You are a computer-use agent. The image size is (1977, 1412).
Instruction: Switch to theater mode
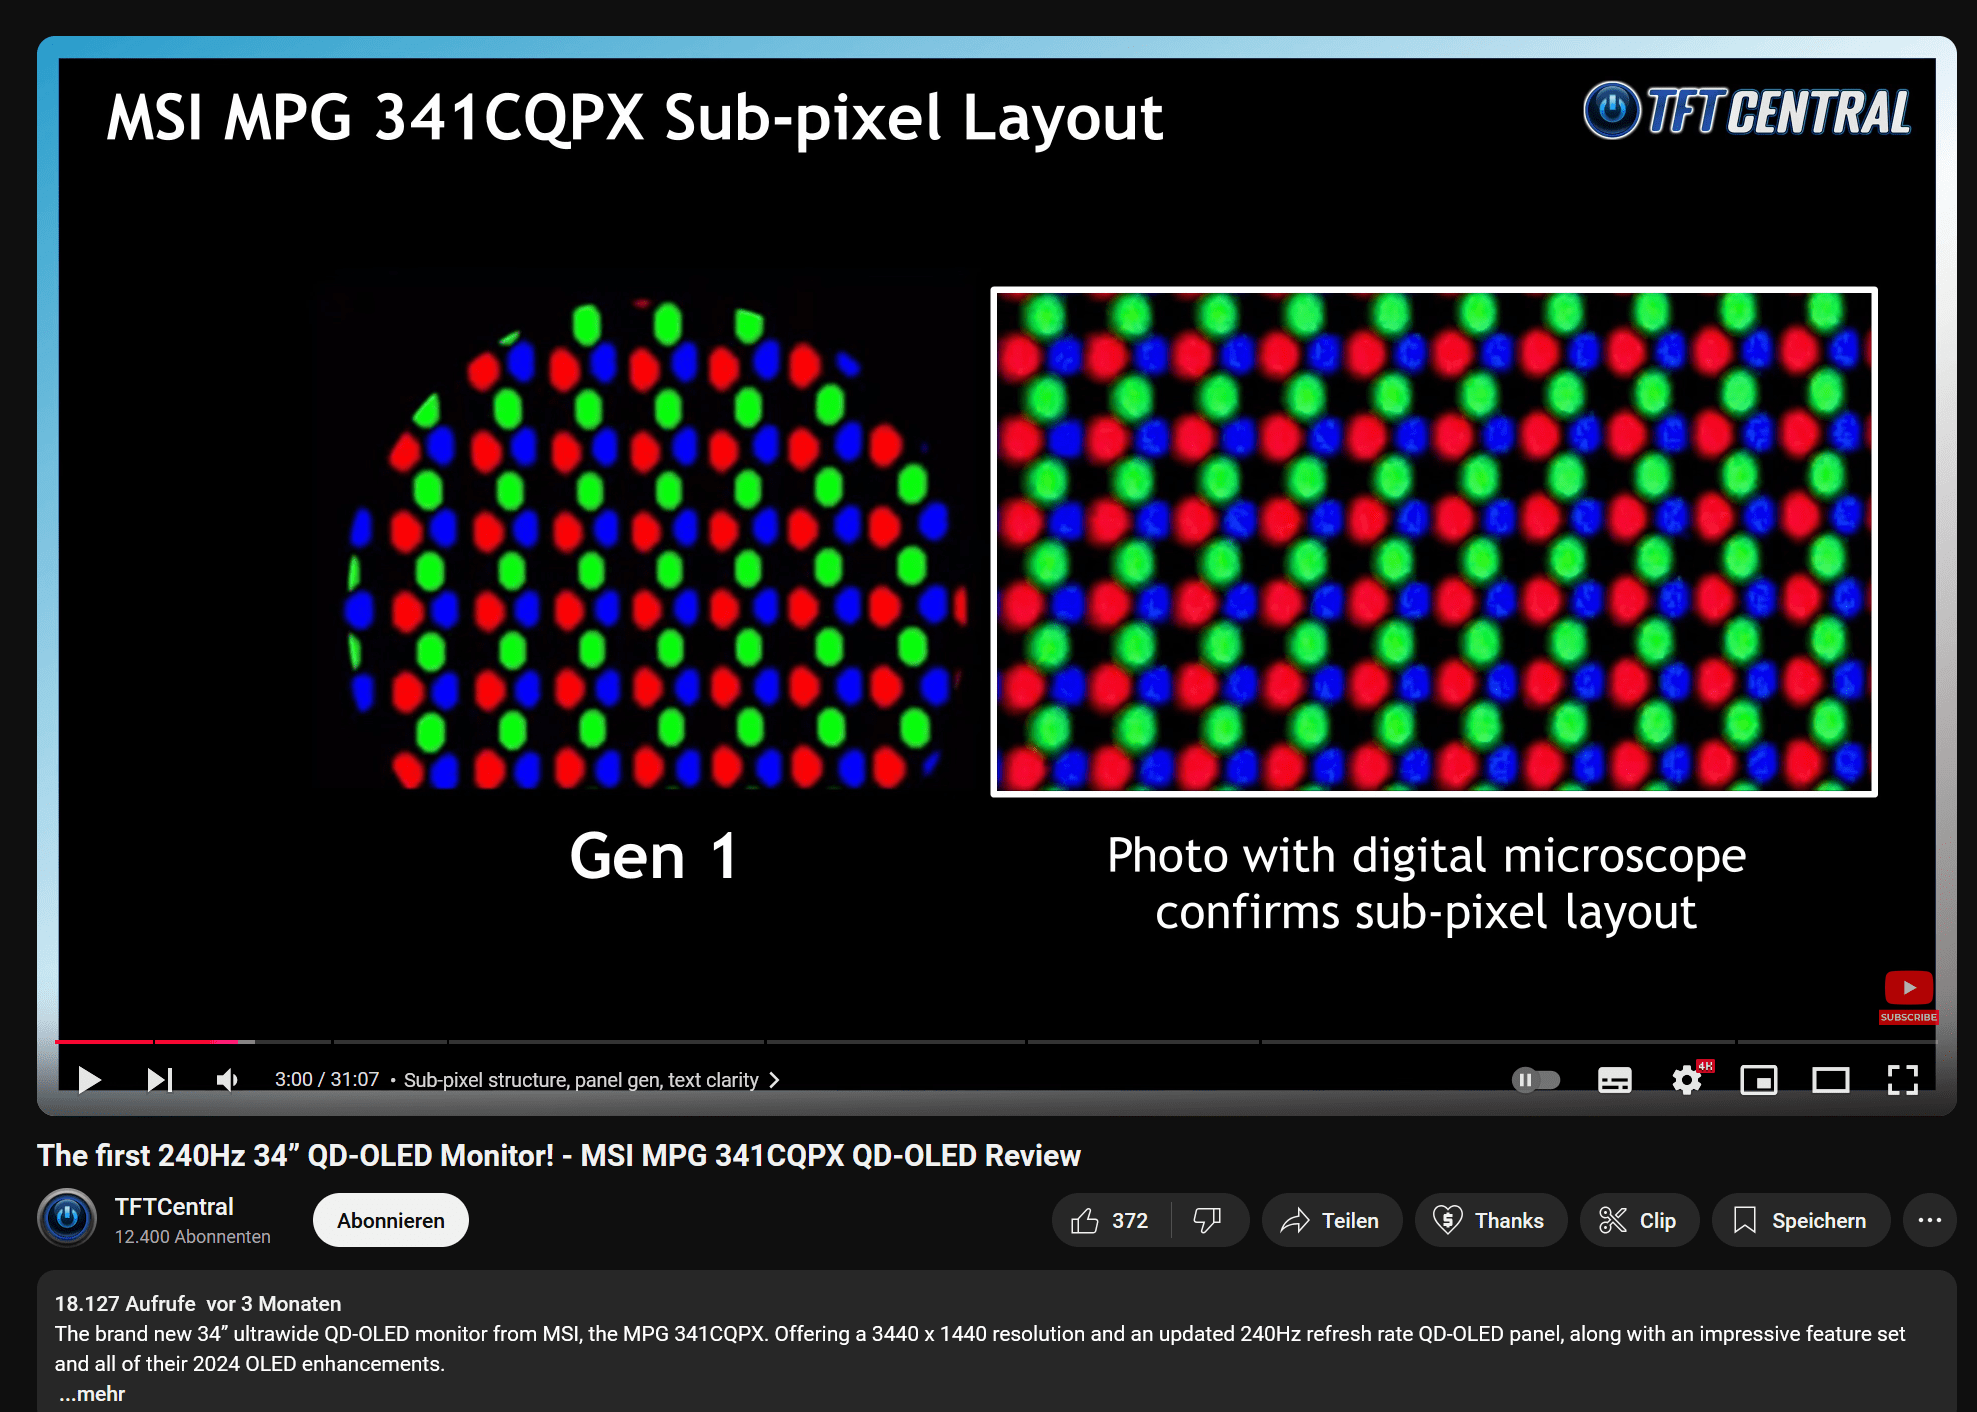click(1831, 1080)
